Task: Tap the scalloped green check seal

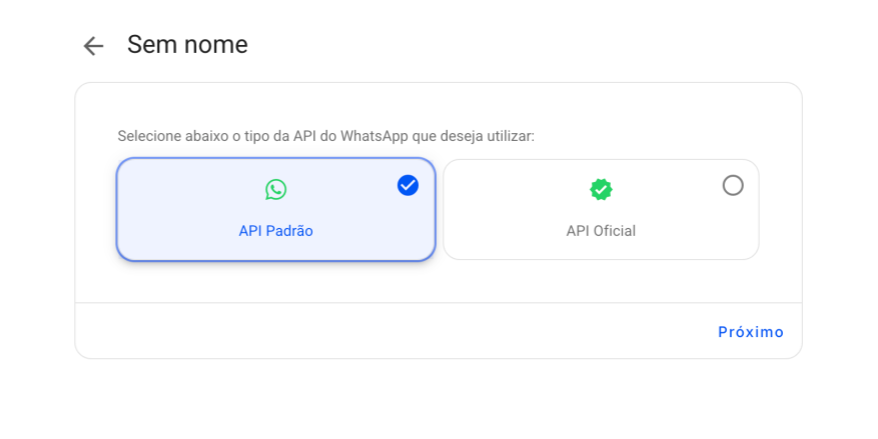Action: coord(601,190)
